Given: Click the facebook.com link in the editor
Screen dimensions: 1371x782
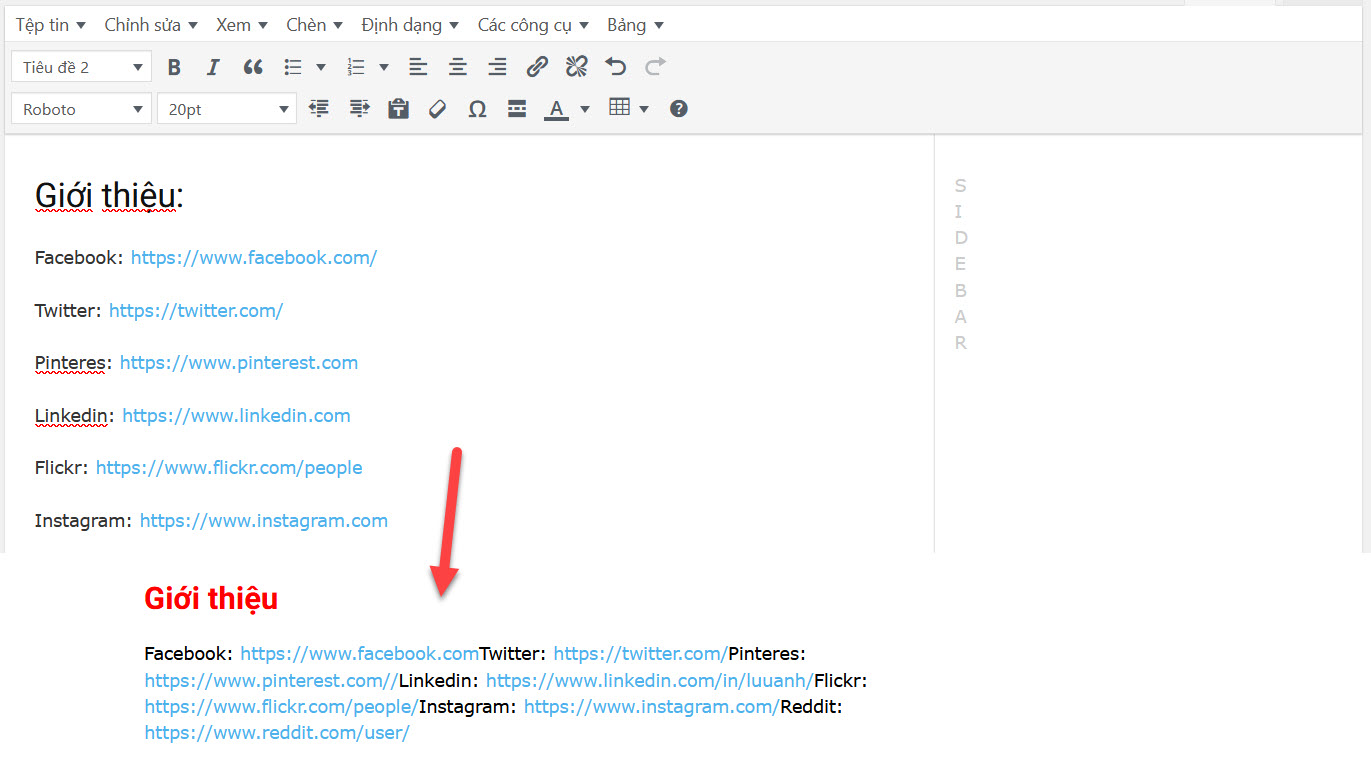Looking at the screenshot, I should pos(253,258).
